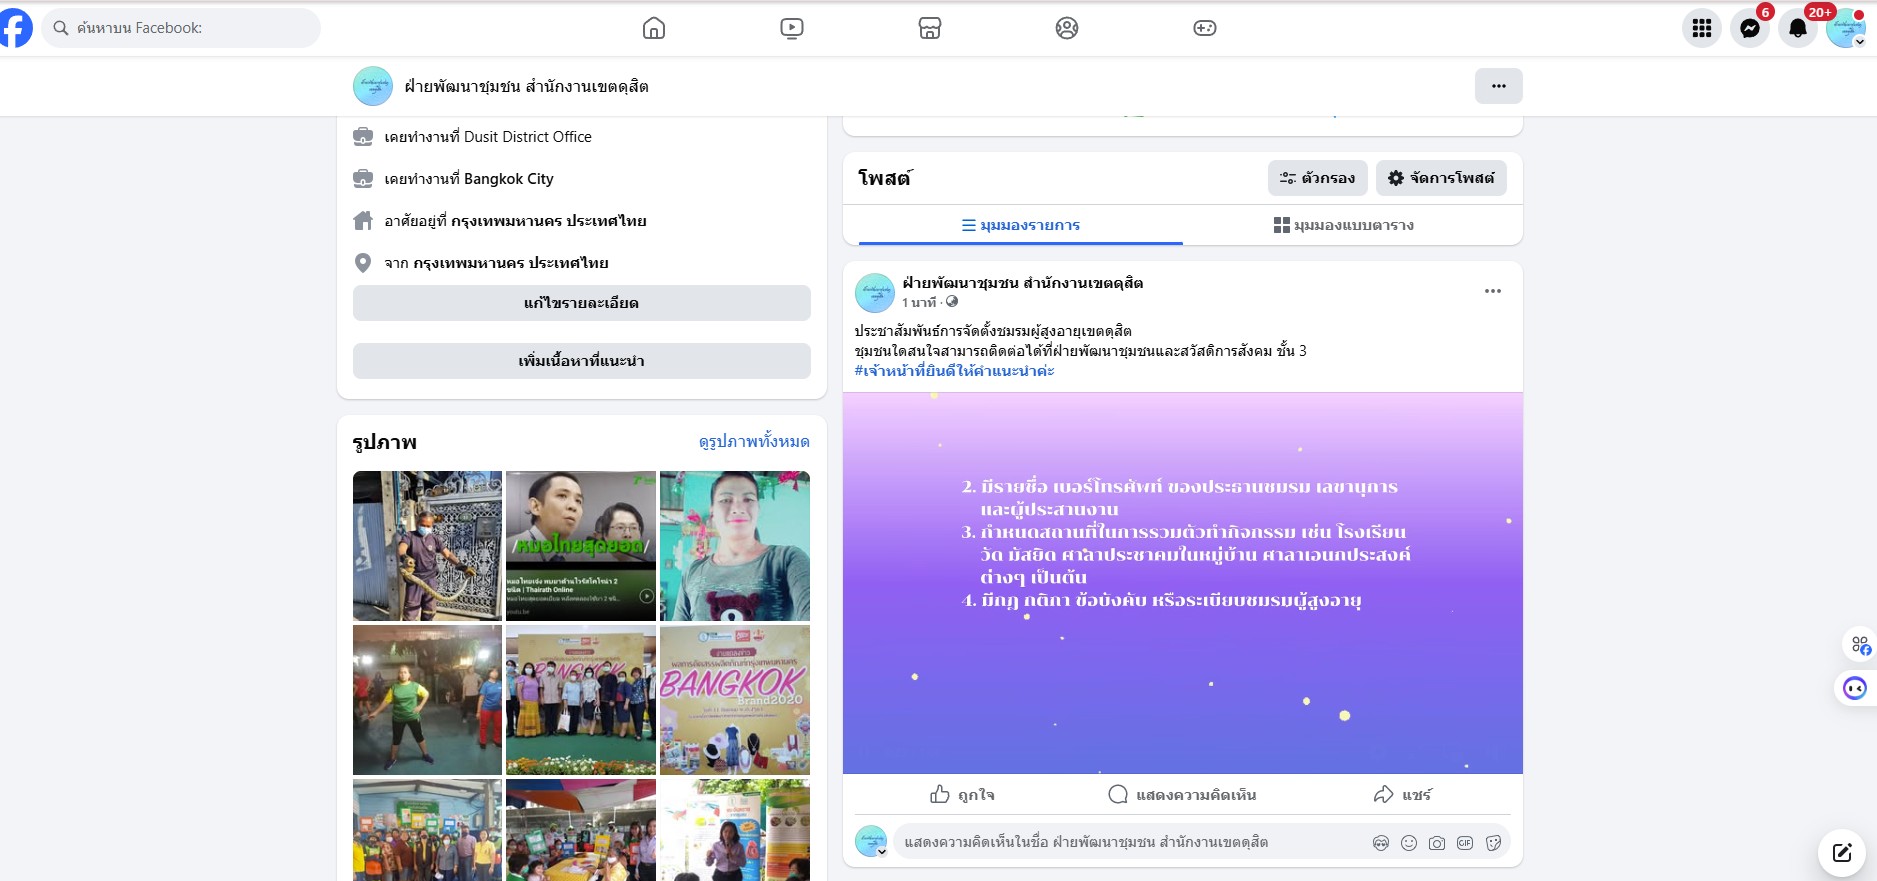Click the page name in sticky header
The width and height of the screenshot is (1877, 881).
[526, 87]
